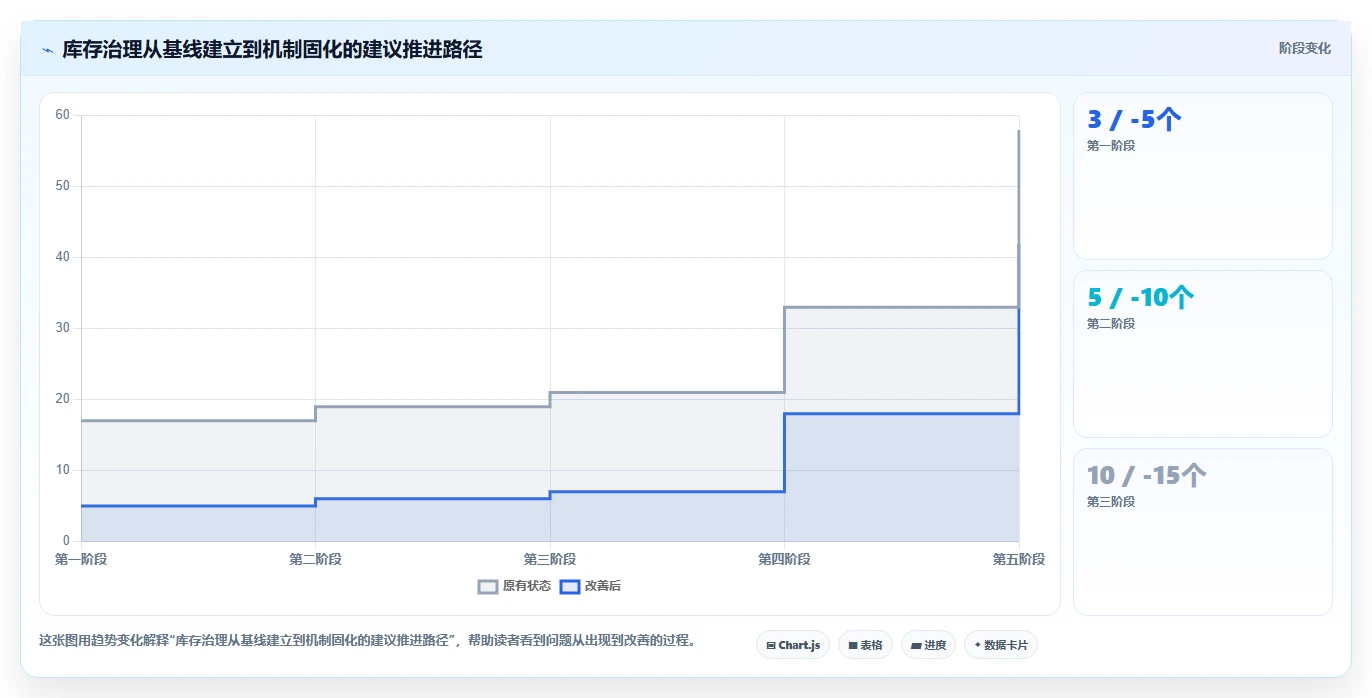Viewport: 1372px width, 698px height.
Task: Toggle the 改善后 legend item
Action: [x=590, y=586]
